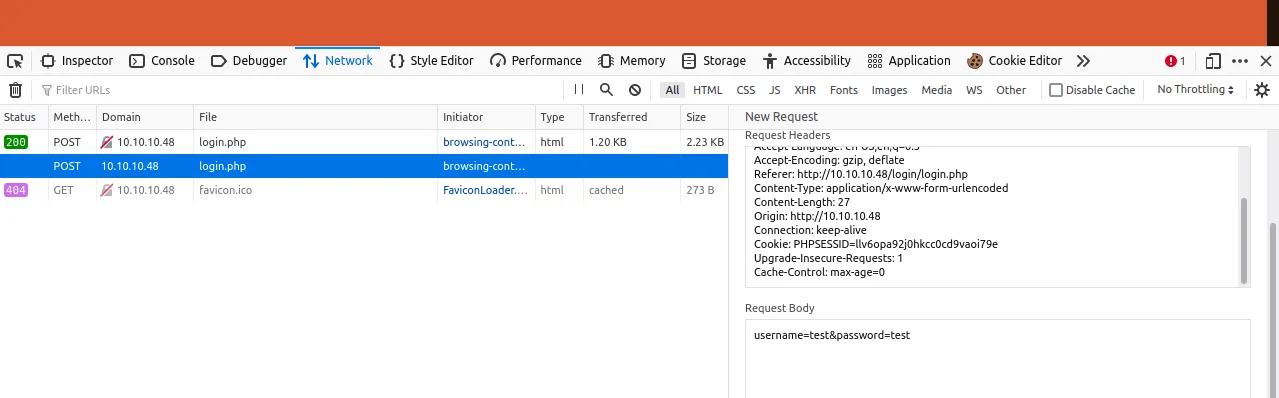Pause network recording
The height and width of the screenshot is (398, 1279).
point(579,90)
